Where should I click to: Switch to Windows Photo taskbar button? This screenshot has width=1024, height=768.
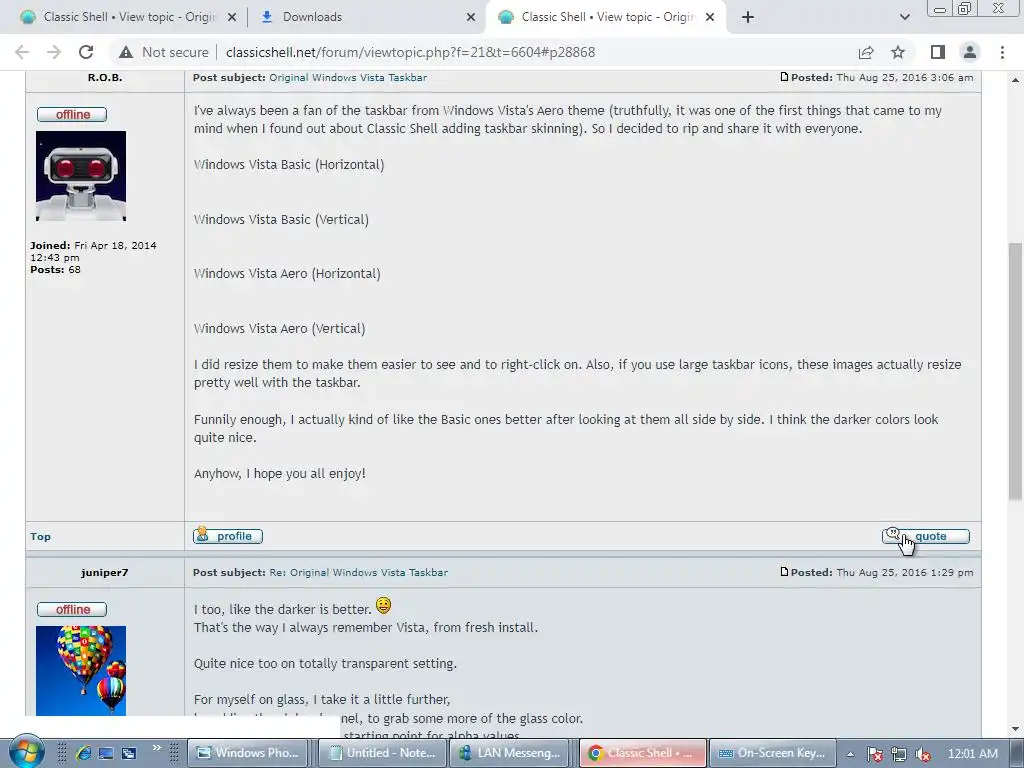coord(249,753)
